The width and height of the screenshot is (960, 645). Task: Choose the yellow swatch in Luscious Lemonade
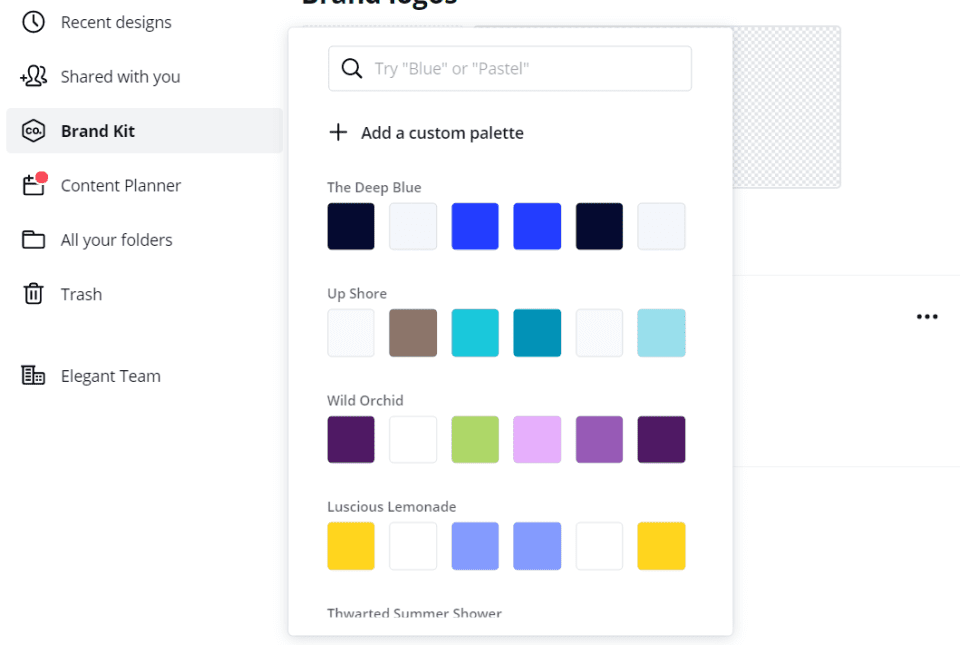click(350, 546)
